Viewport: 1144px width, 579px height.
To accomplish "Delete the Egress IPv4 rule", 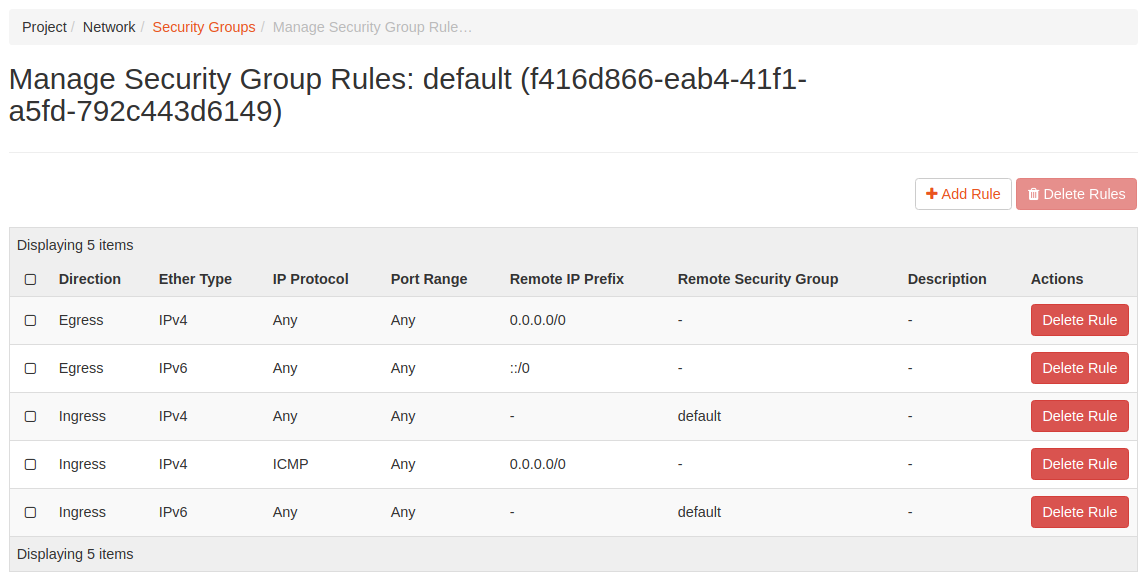I will click(1079, 320).
